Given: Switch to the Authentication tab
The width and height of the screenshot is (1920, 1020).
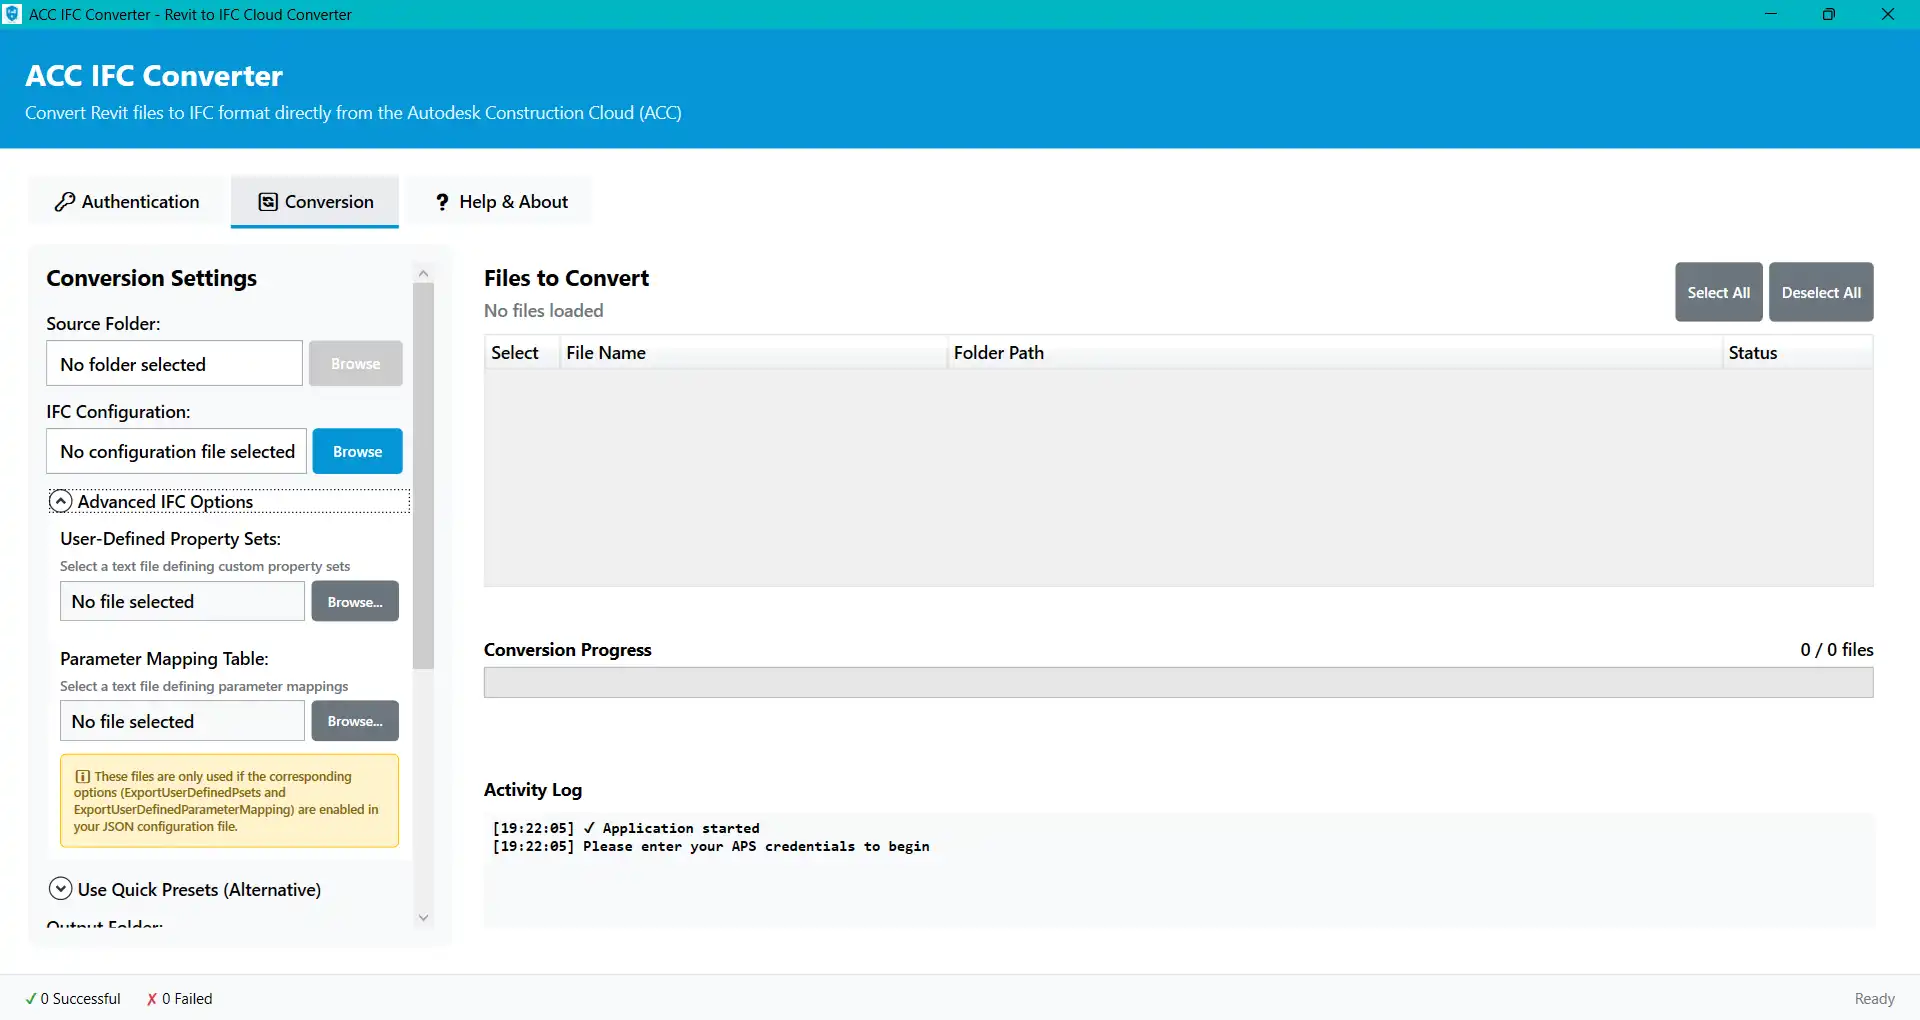Looking at the screenshot, I should 127,202.
